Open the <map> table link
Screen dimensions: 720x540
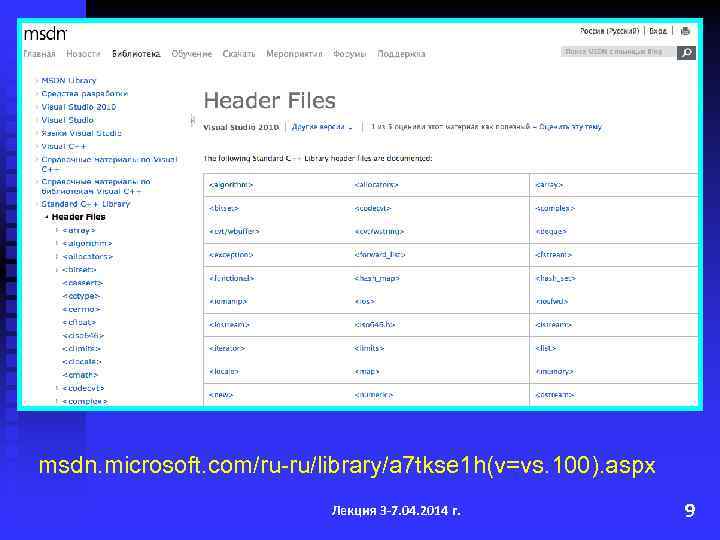[367, 371]
